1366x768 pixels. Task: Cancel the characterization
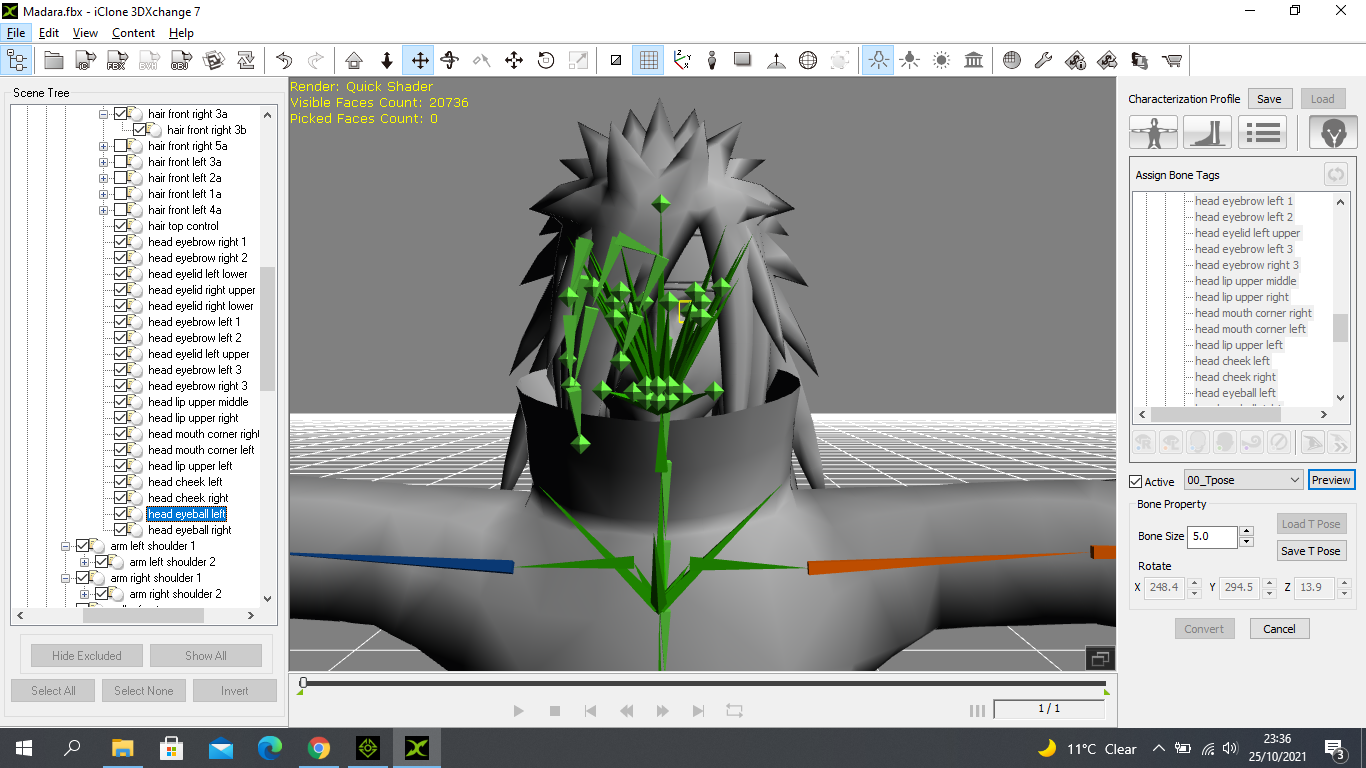coord(1279,629)
